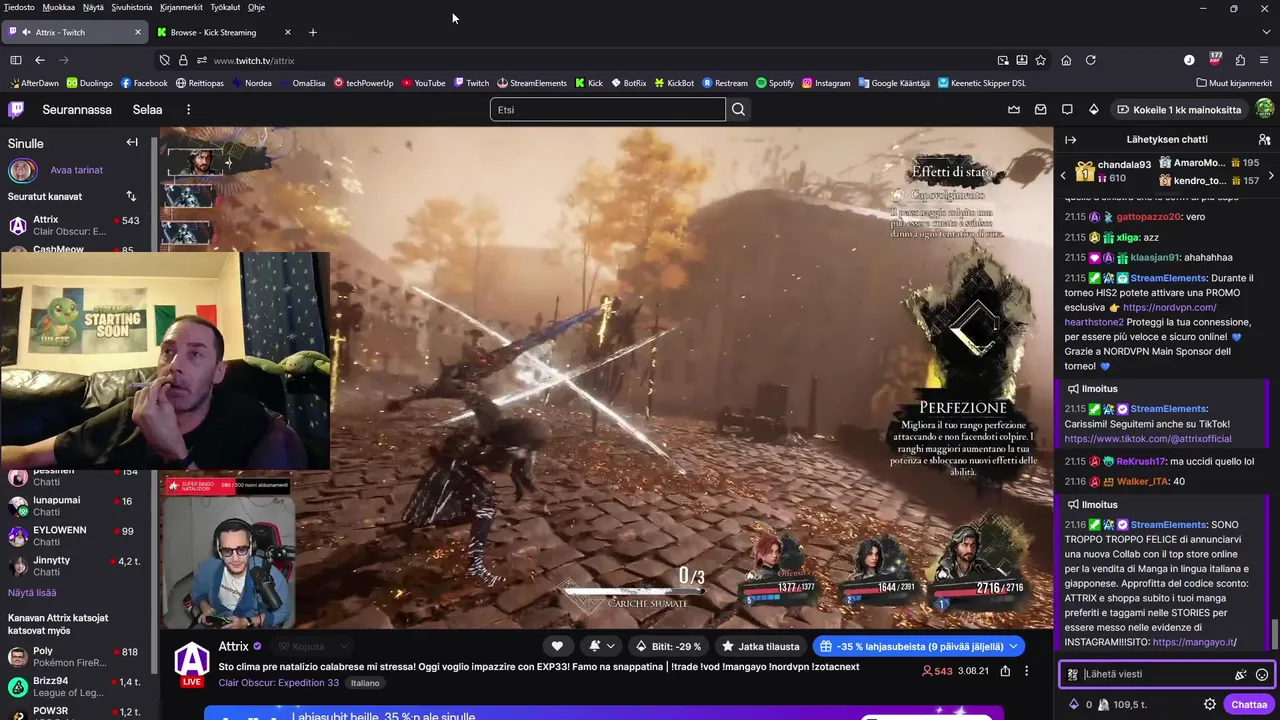1280x720 pixels.
Task: Click the Italiano tag
Action: (x=365, y=683)
